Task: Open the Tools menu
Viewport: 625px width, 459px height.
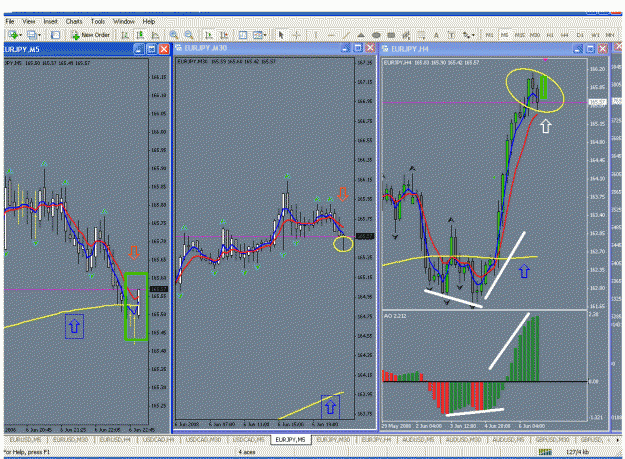Action: 98,21
